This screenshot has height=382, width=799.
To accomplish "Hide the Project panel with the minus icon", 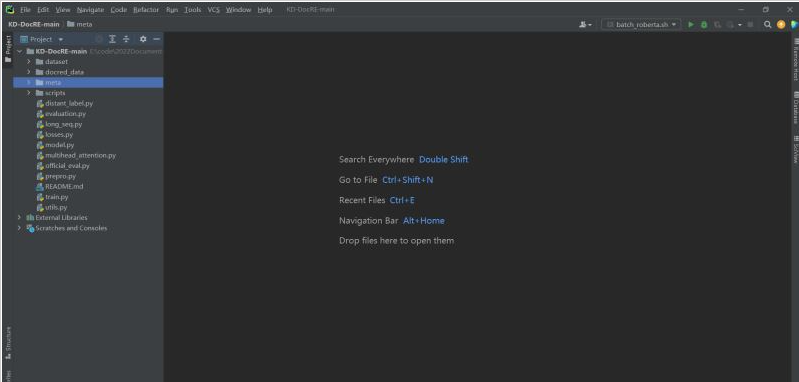I will [156, 39].
